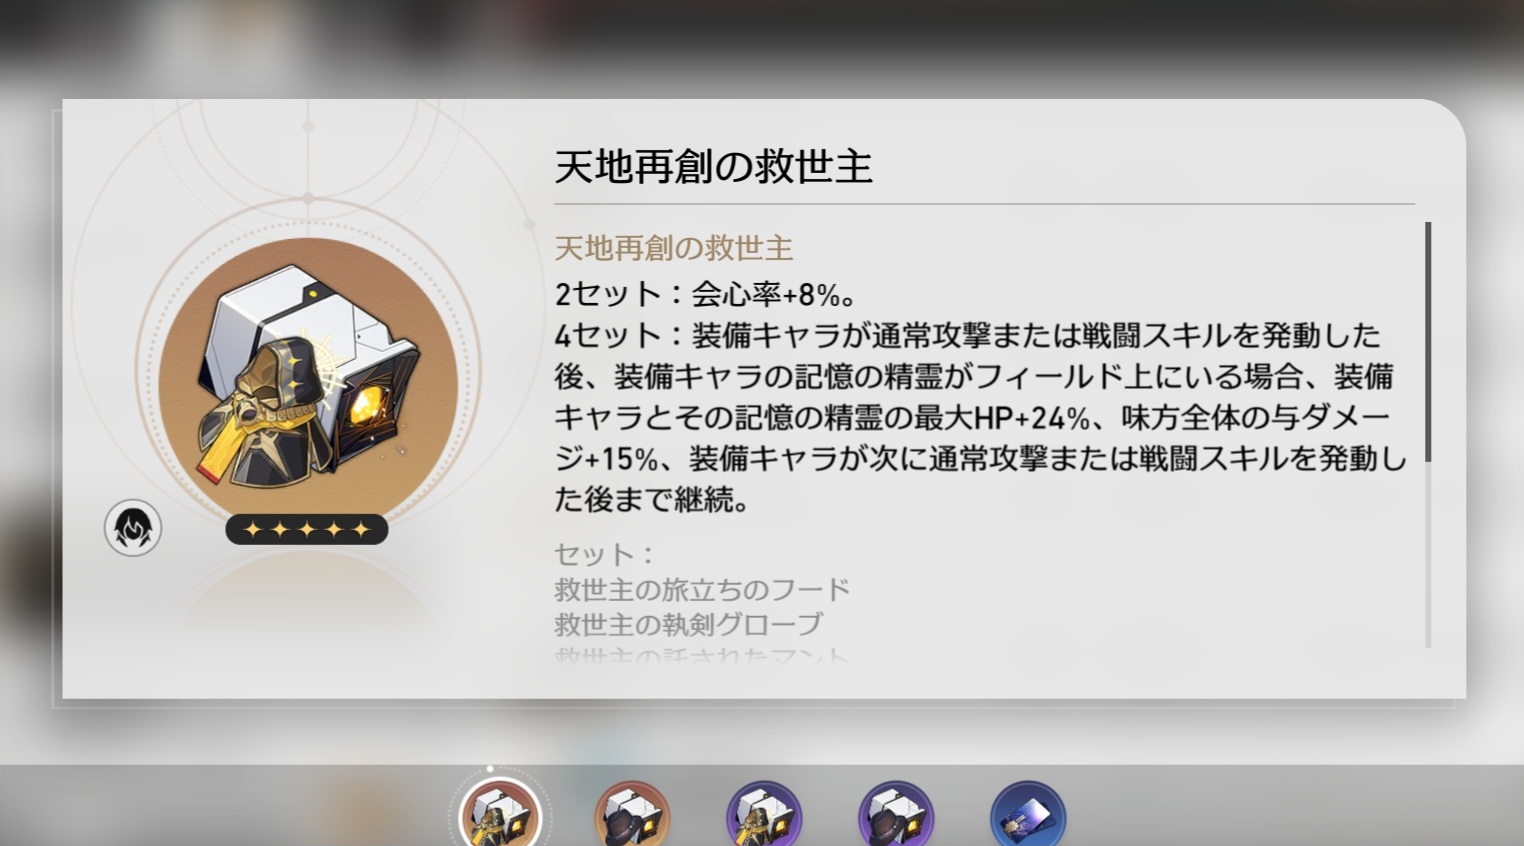Click the bold title 天地再創の救世主
Viewport: 1524px width, 846px height.
(x=713, y=166)
